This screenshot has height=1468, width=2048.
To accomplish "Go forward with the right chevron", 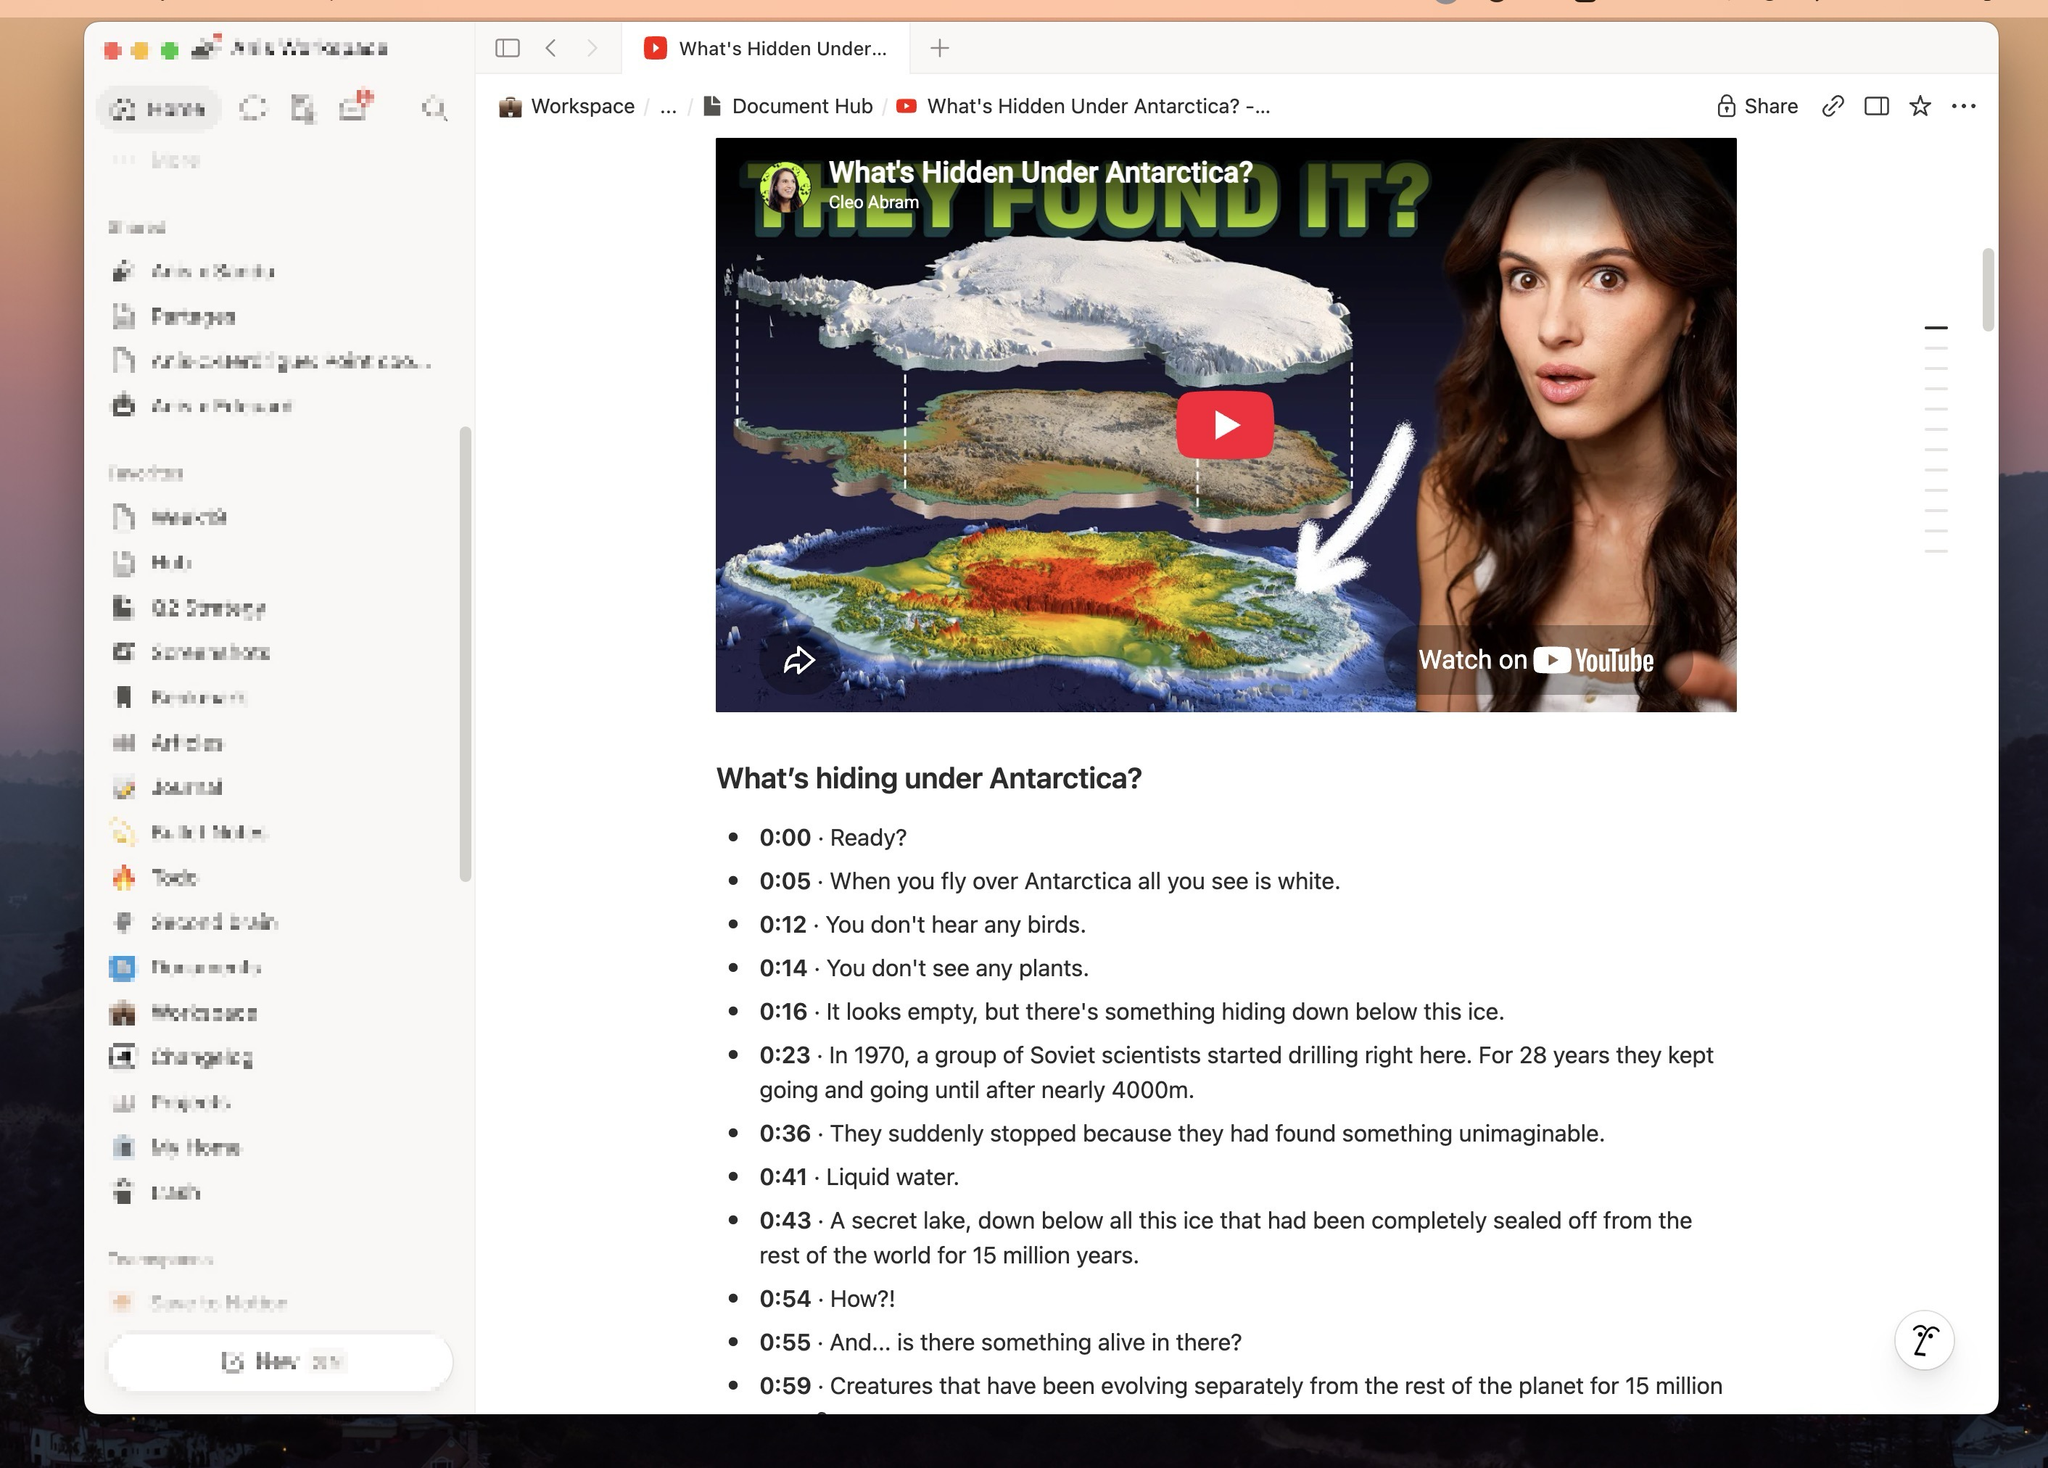I will click(x=592, y=48).
